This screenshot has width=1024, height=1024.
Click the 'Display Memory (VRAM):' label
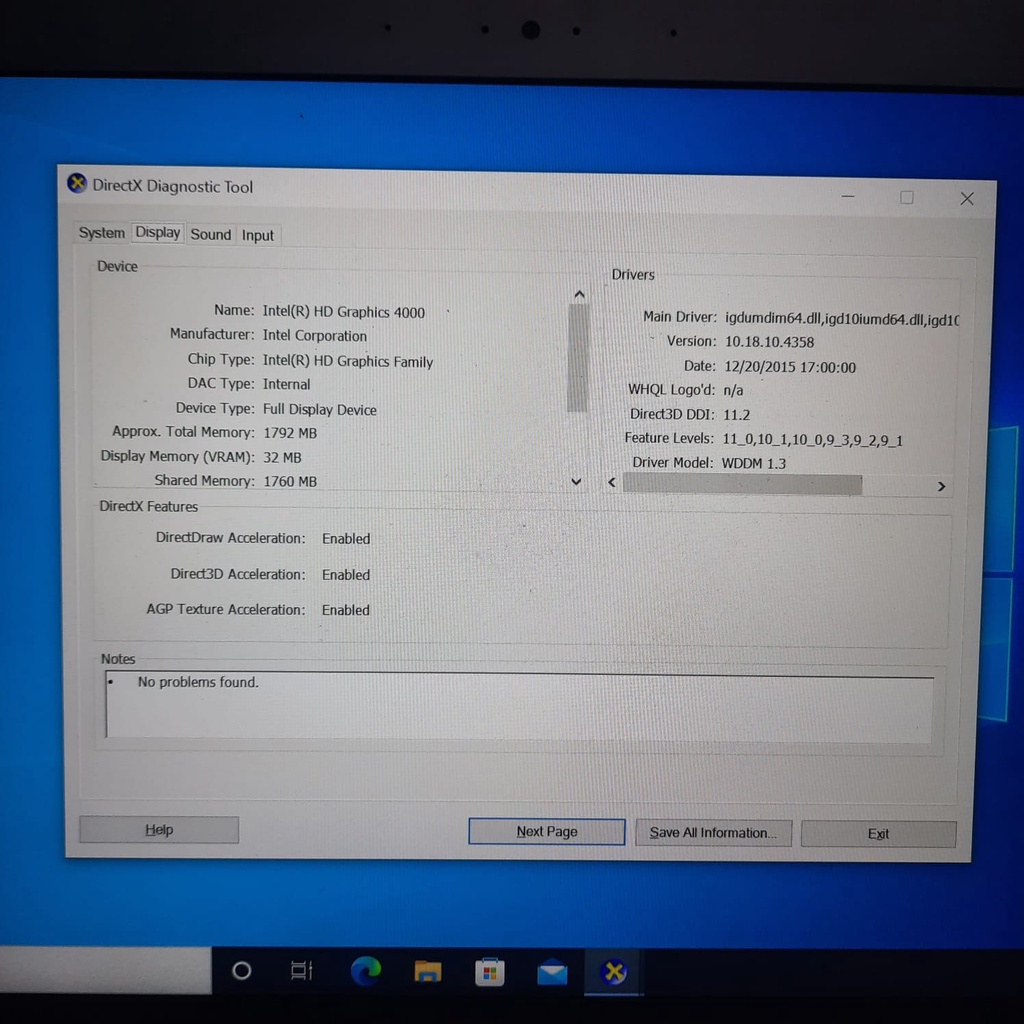point(177,456)
